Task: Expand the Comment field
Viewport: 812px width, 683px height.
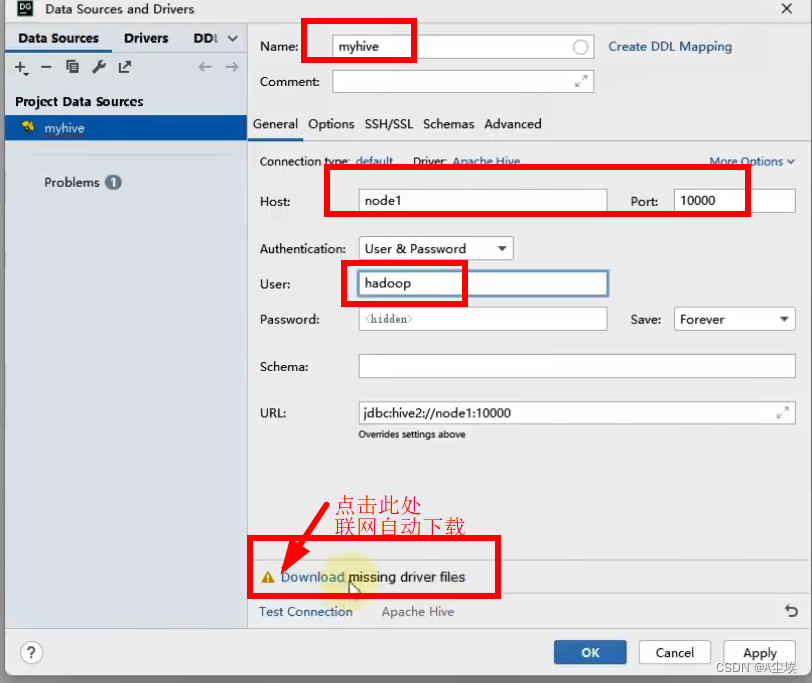Action: [581, 81]
